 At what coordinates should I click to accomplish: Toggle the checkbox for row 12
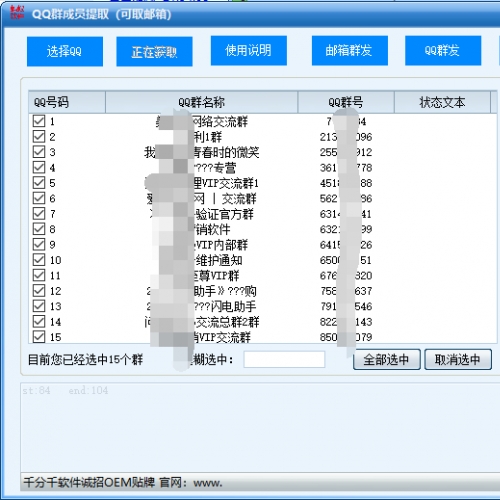(x=39, y=290)
